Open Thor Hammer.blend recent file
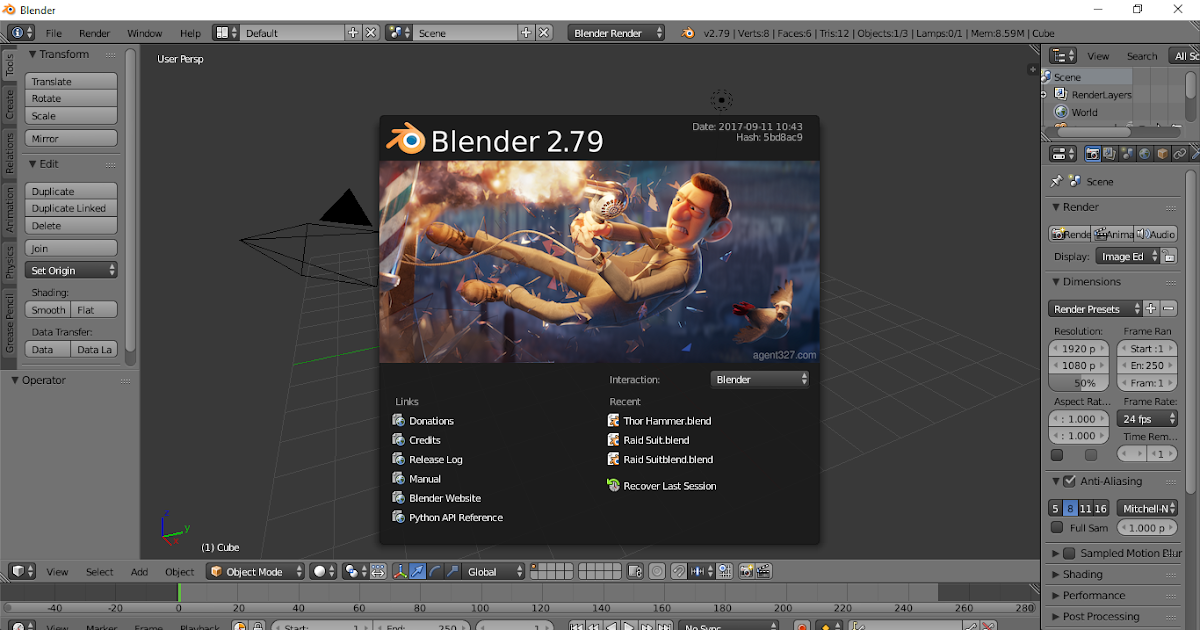 tap(660, 421)
